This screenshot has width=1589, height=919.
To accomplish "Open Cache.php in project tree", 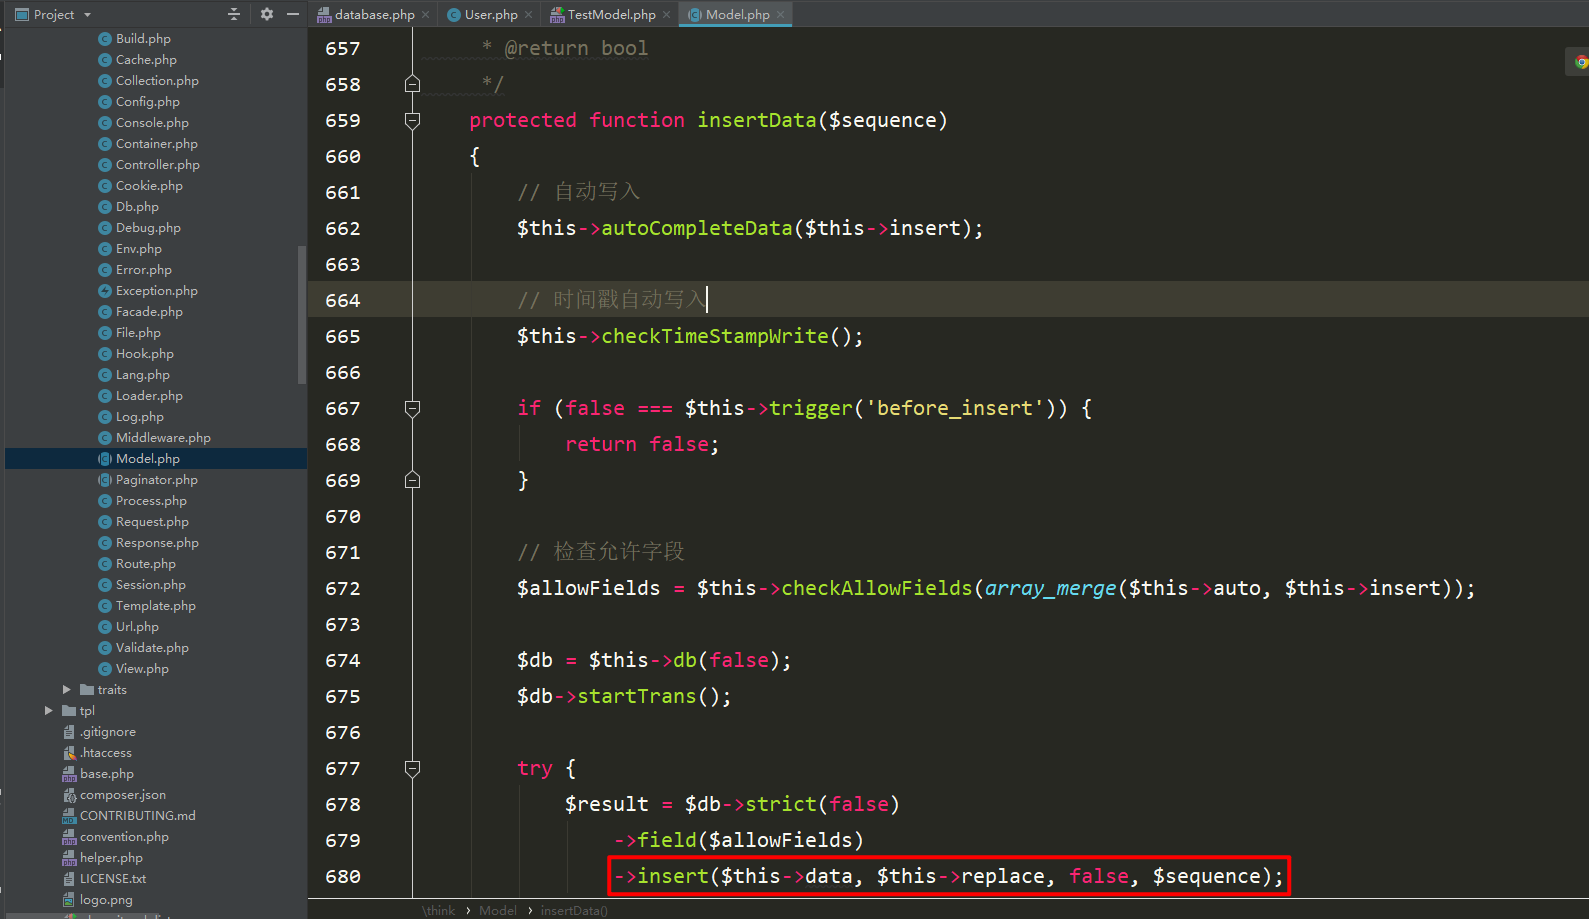I will pyautogui.click(x=146, y=60).
